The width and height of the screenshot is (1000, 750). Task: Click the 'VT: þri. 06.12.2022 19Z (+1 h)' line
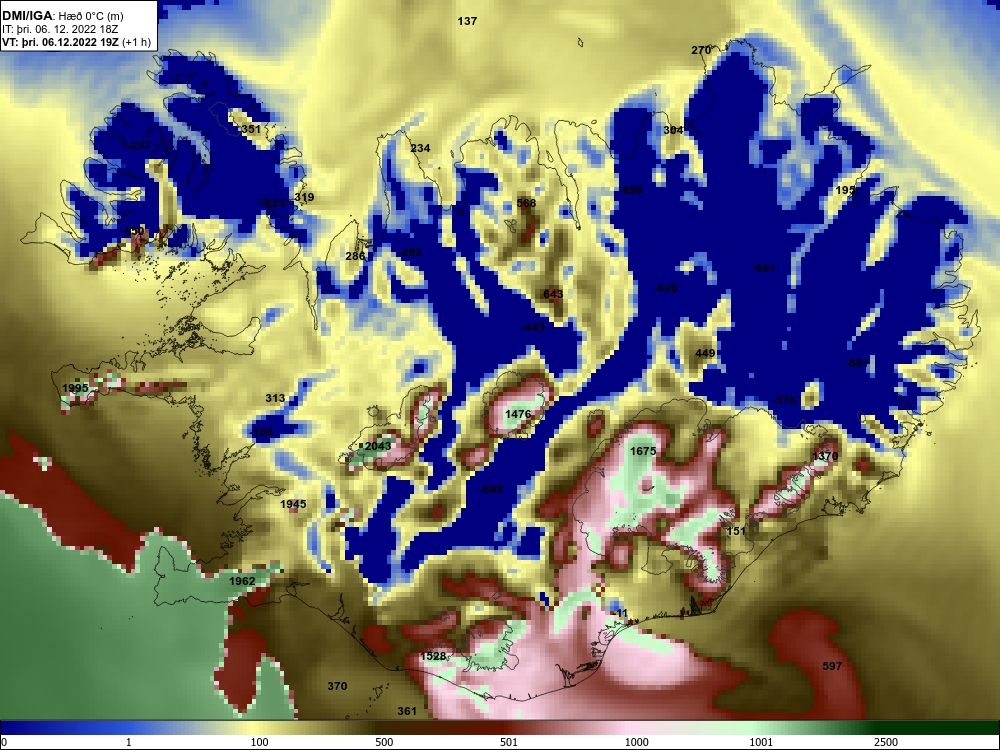76,43
